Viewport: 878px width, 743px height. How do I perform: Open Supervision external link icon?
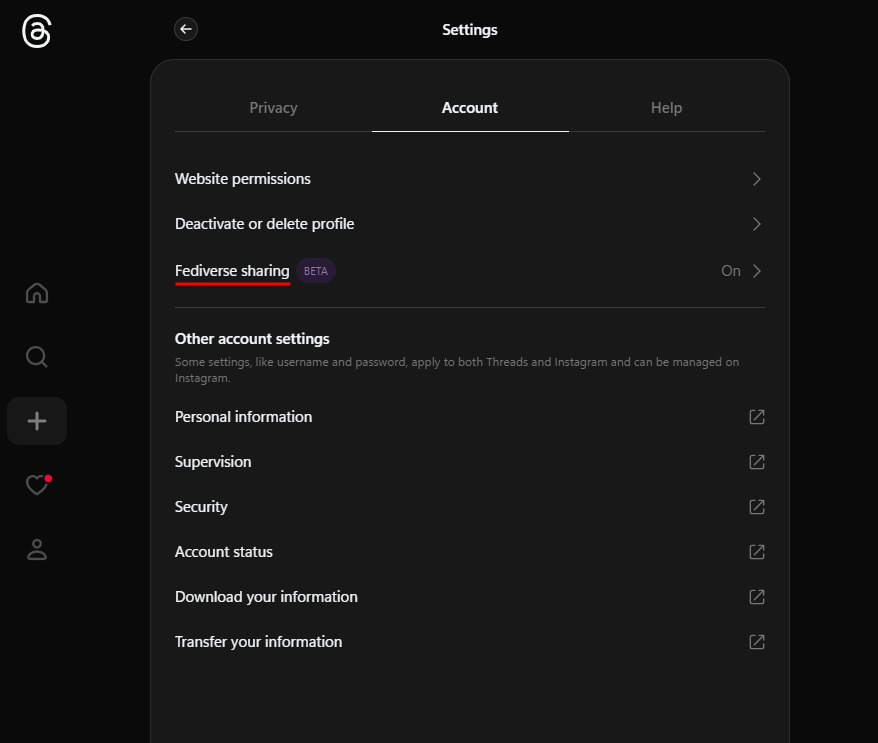pyautogui.click(x=757, y=462)
